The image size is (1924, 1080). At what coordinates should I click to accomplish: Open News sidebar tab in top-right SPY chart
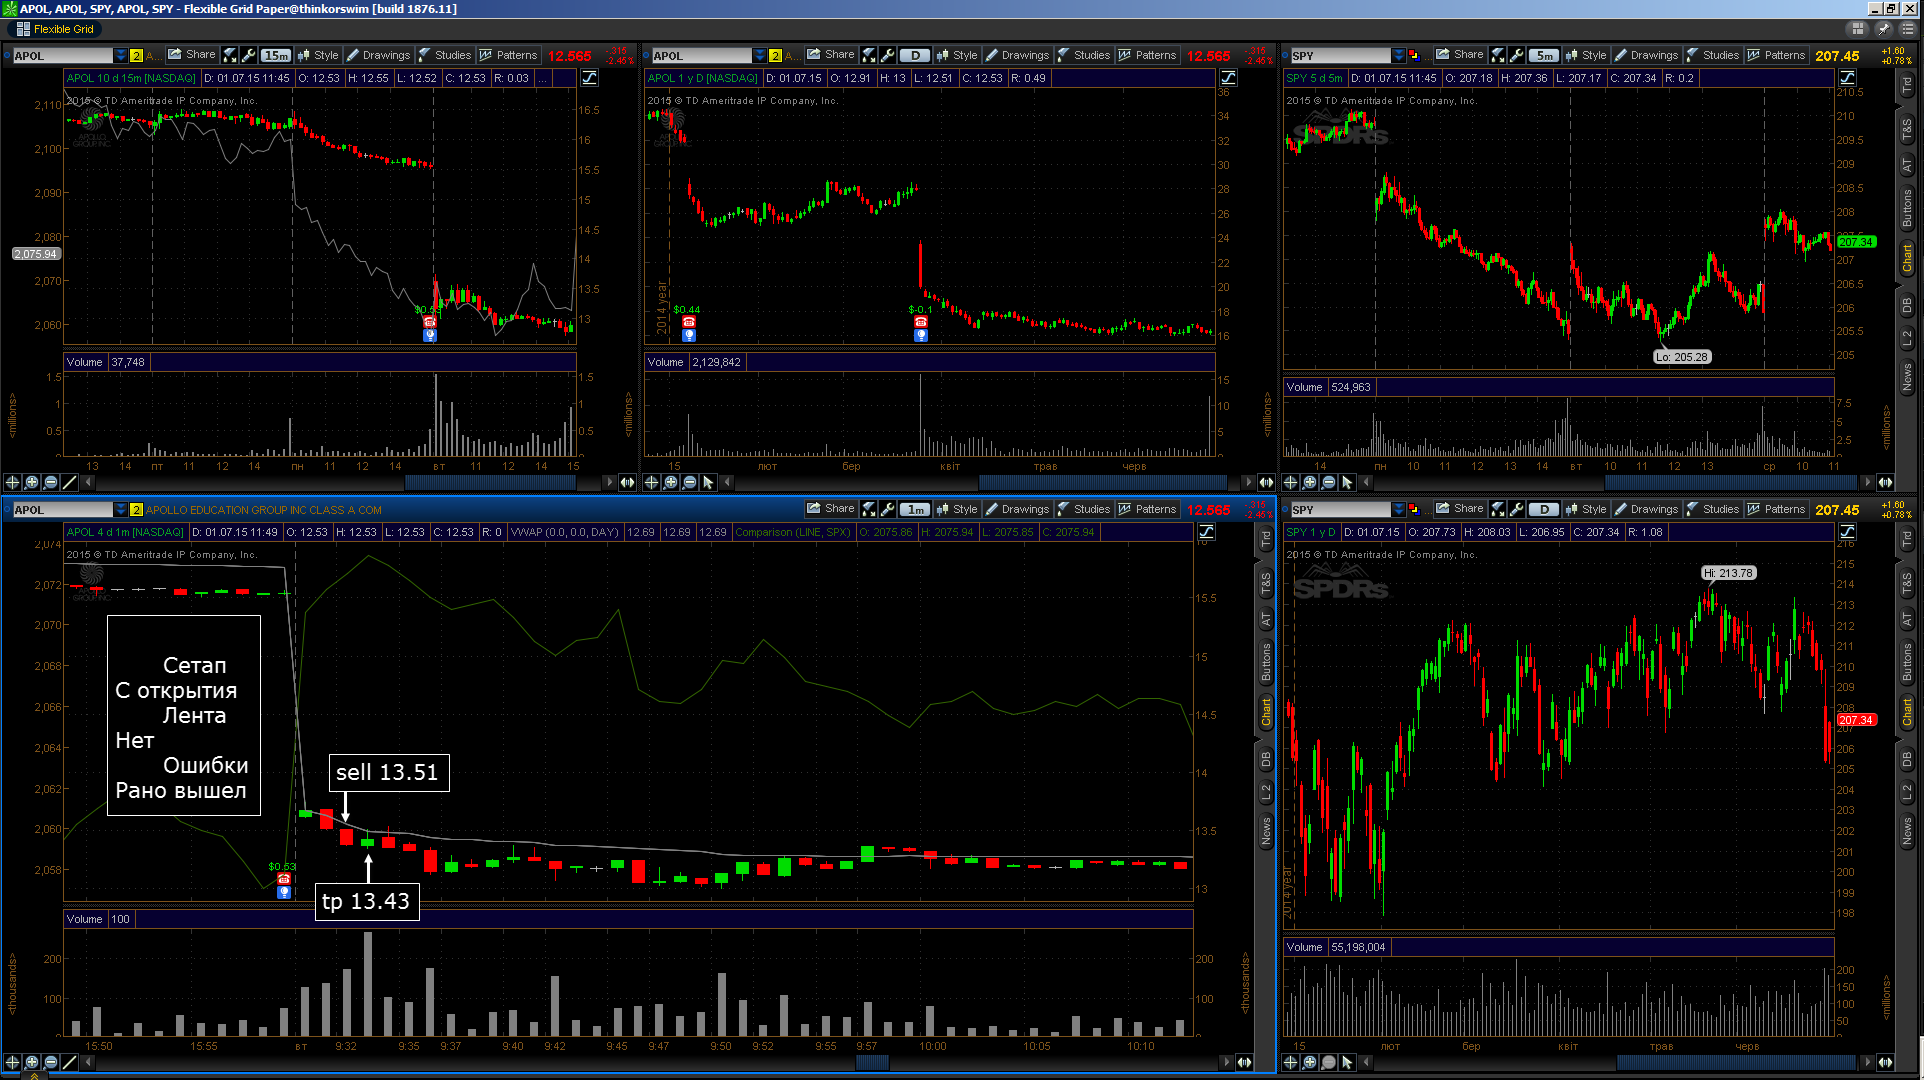click(1907, 377)
